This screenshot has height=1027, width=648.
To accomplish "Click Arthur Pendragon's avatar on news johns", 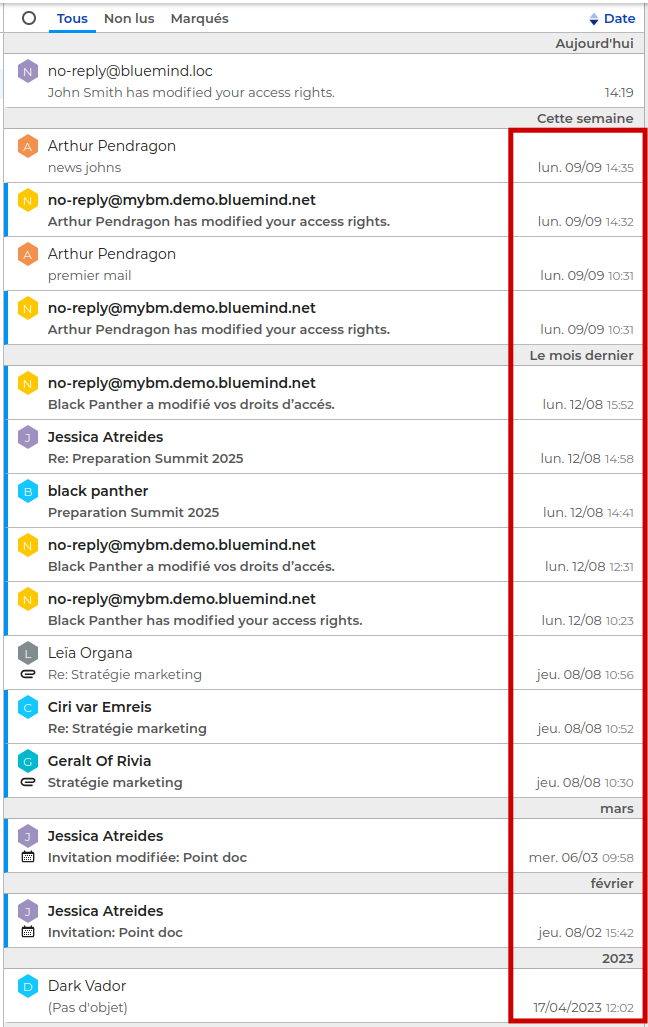I will click(28, 146).
